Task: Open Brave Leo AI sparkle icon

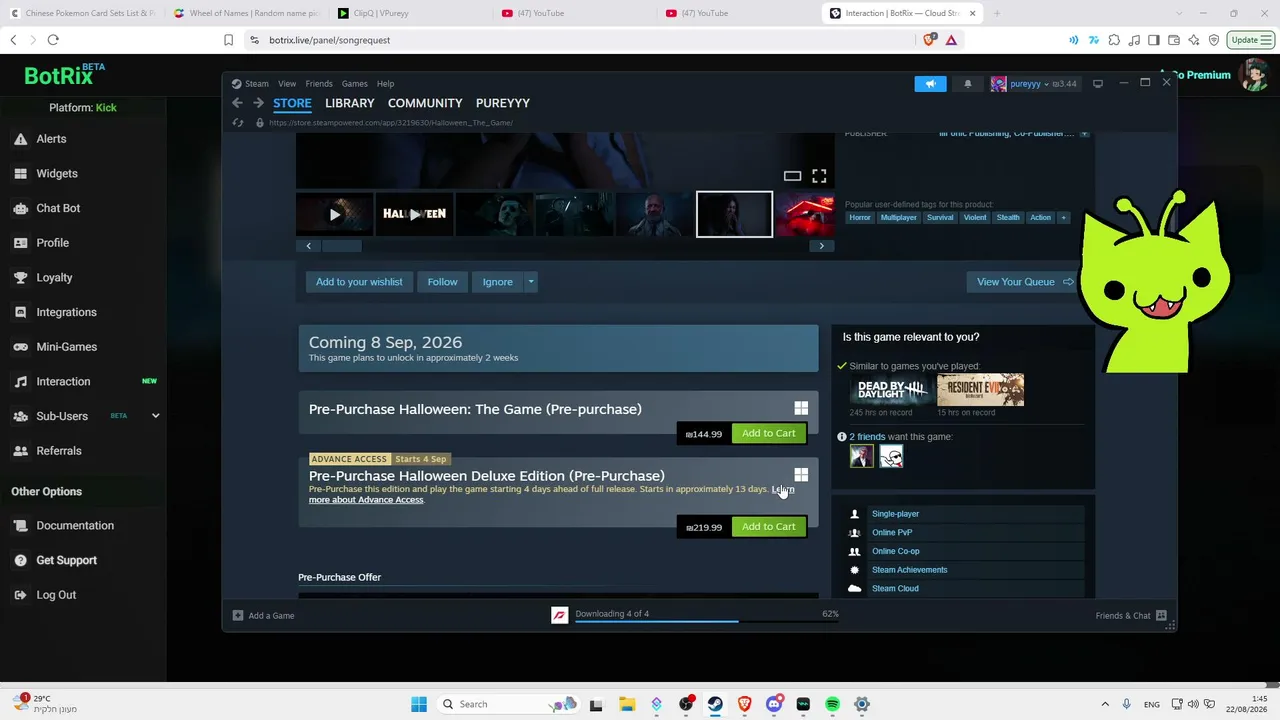Action: (x=1194, y=40)
